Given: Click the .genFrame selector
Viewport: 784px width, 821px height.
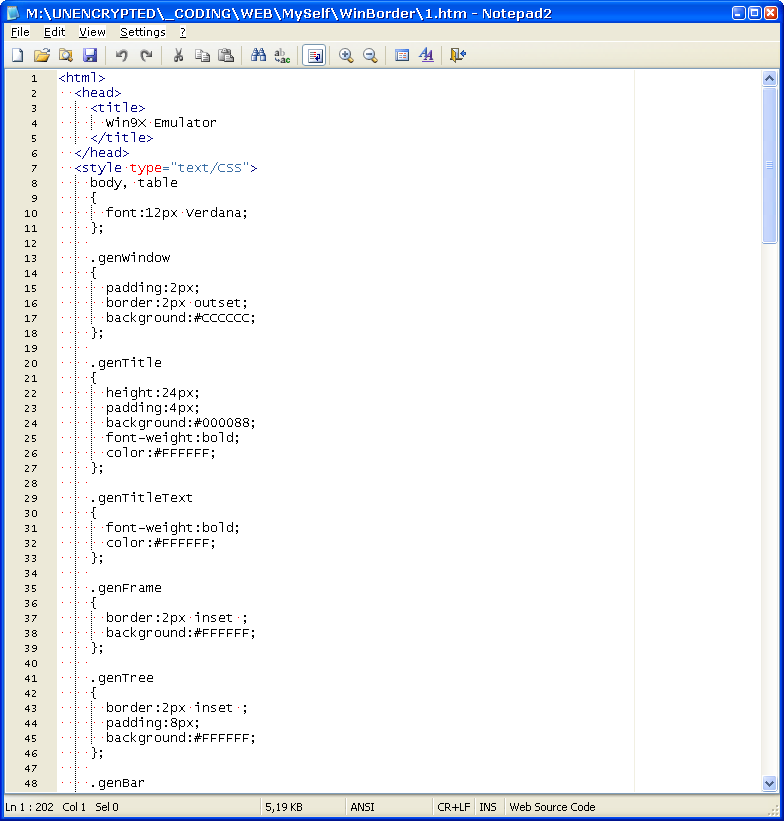Looking at the screenshot, I should [126, 588].
